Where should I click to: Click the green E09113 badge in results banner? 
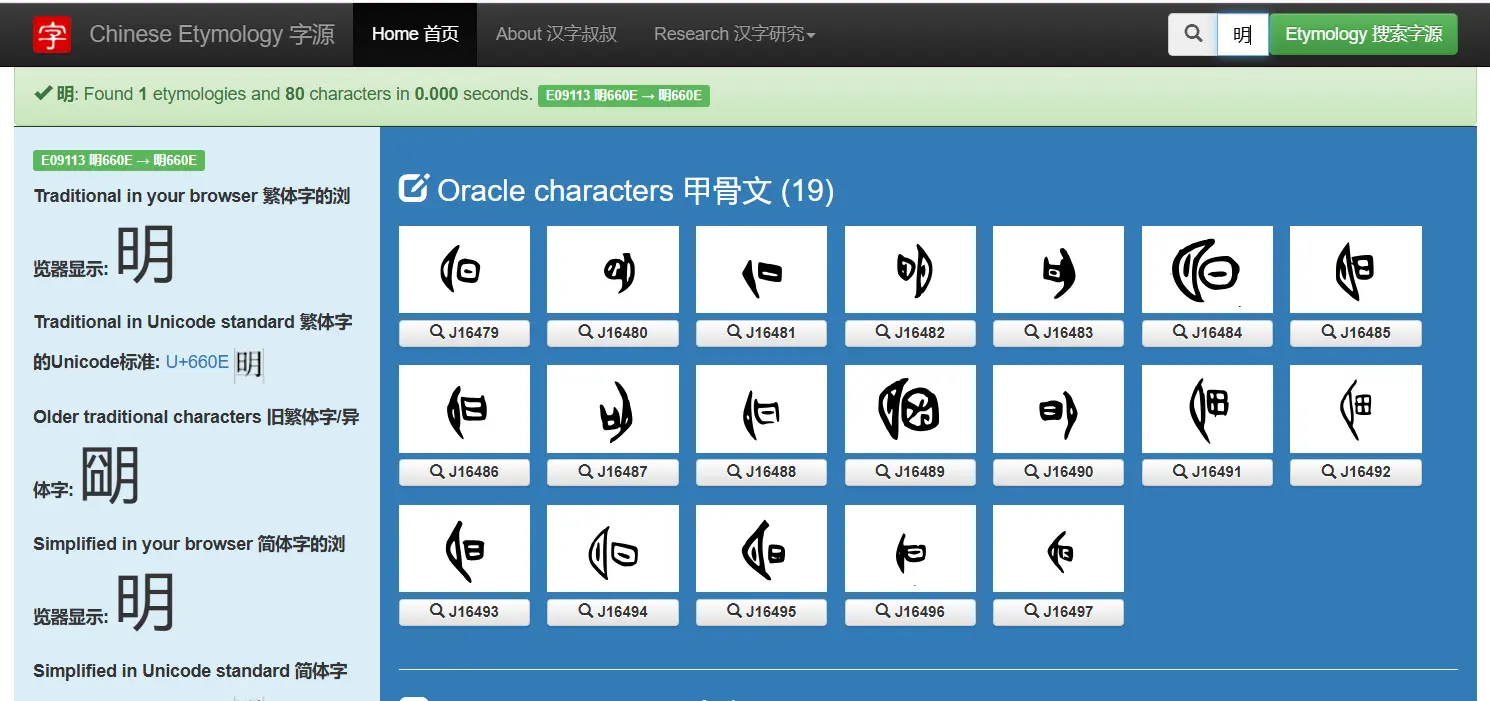[624, 96]
